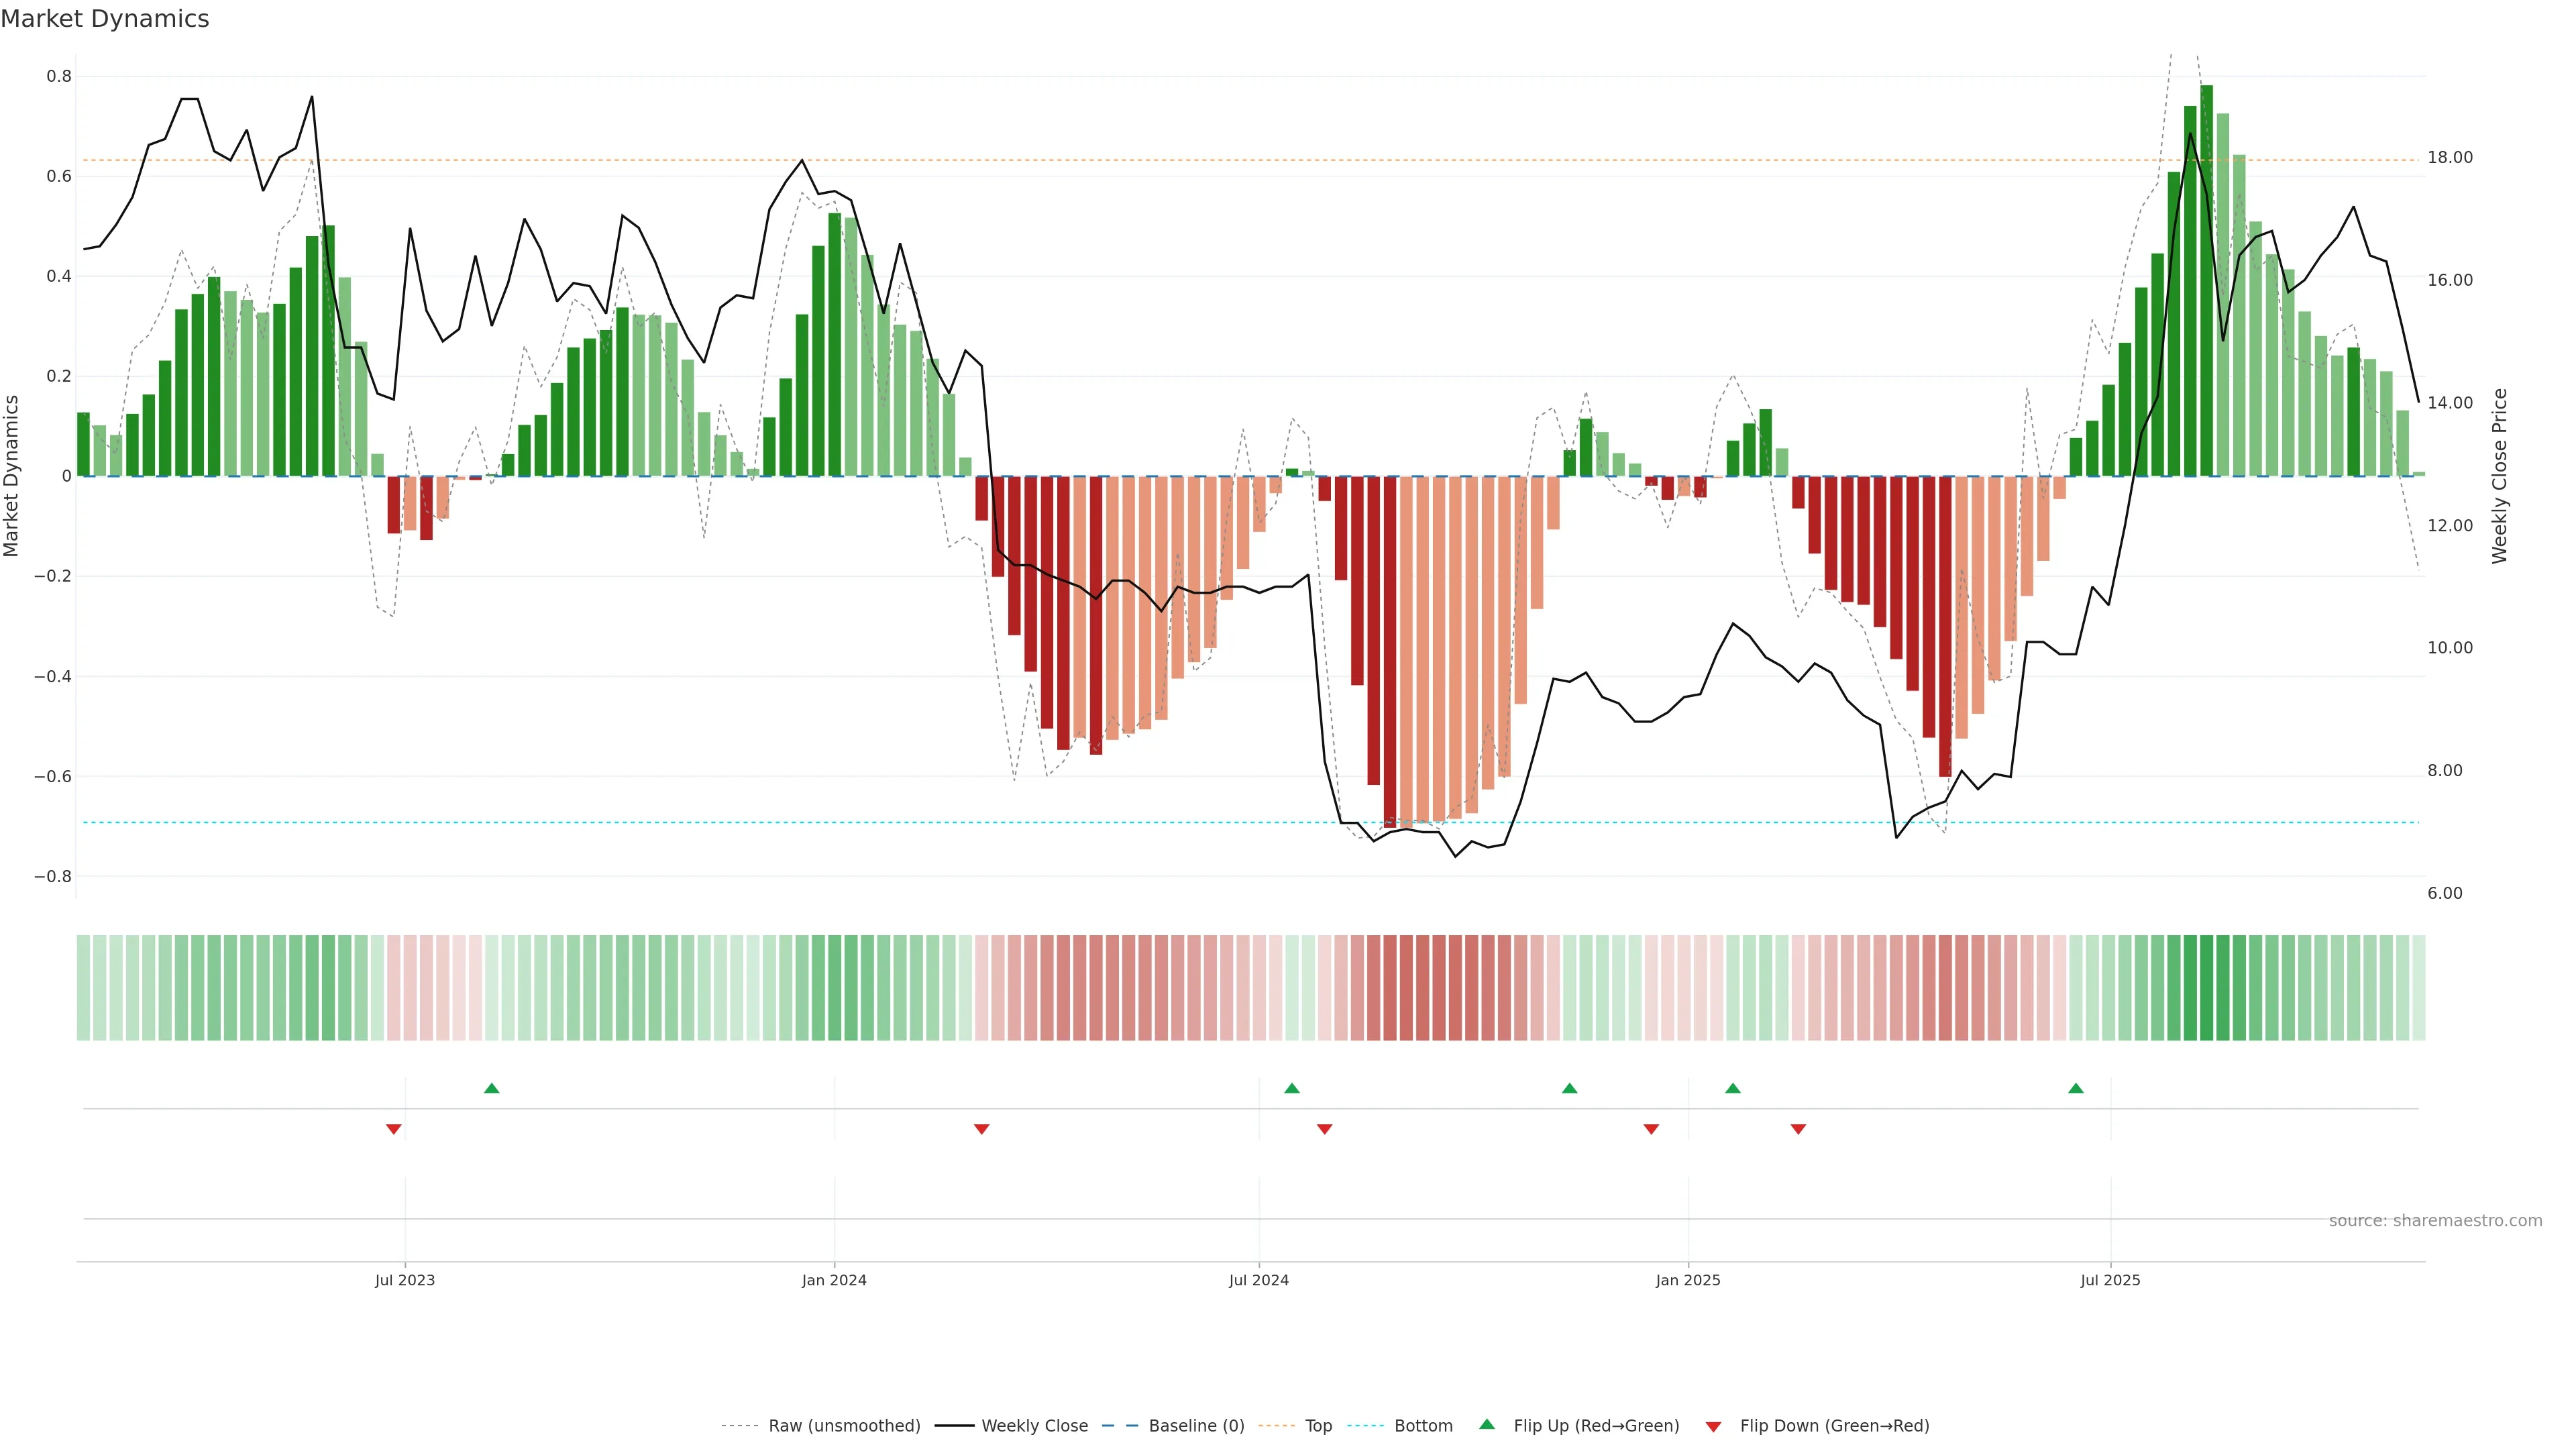Click the flip-down triangle just before Jul 2023
The height and width of the screenshot is (1449, 2576).
click(394, 1129)
